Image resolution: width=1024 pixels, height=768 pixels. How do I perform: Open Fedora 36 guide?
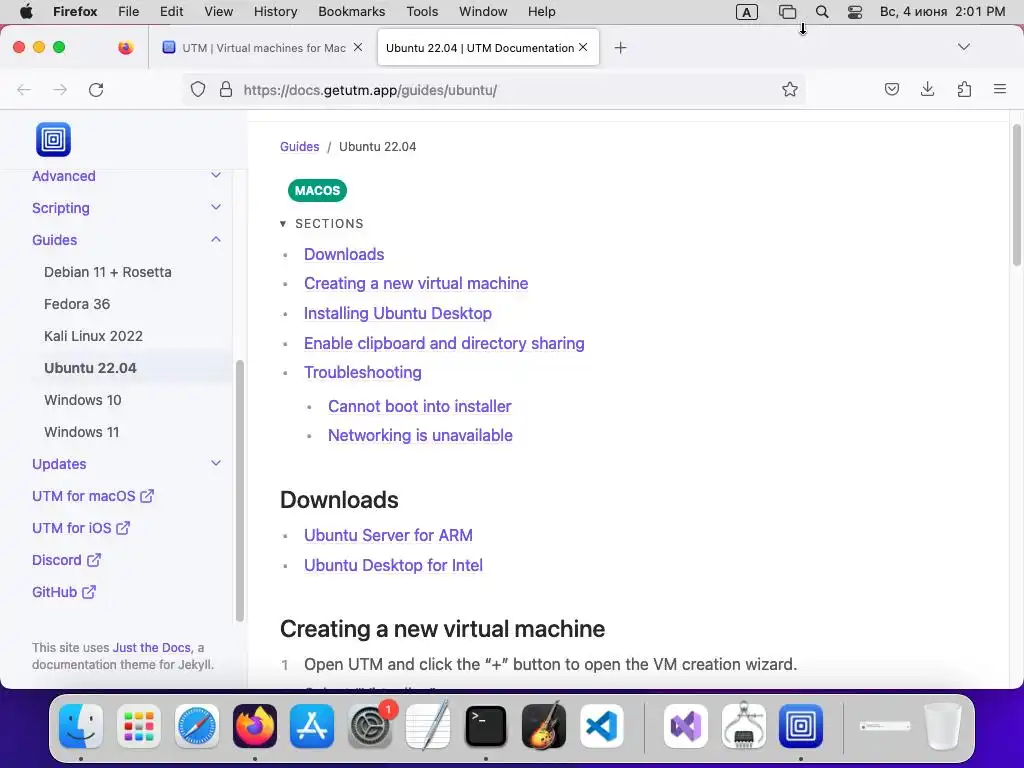coord(77,304)
